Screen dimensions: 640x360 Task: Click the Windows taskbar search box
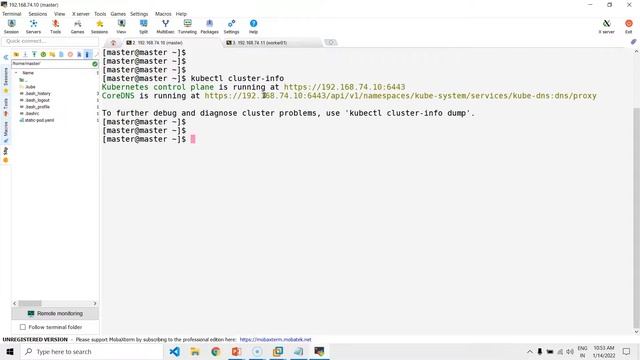click(92, 351)
